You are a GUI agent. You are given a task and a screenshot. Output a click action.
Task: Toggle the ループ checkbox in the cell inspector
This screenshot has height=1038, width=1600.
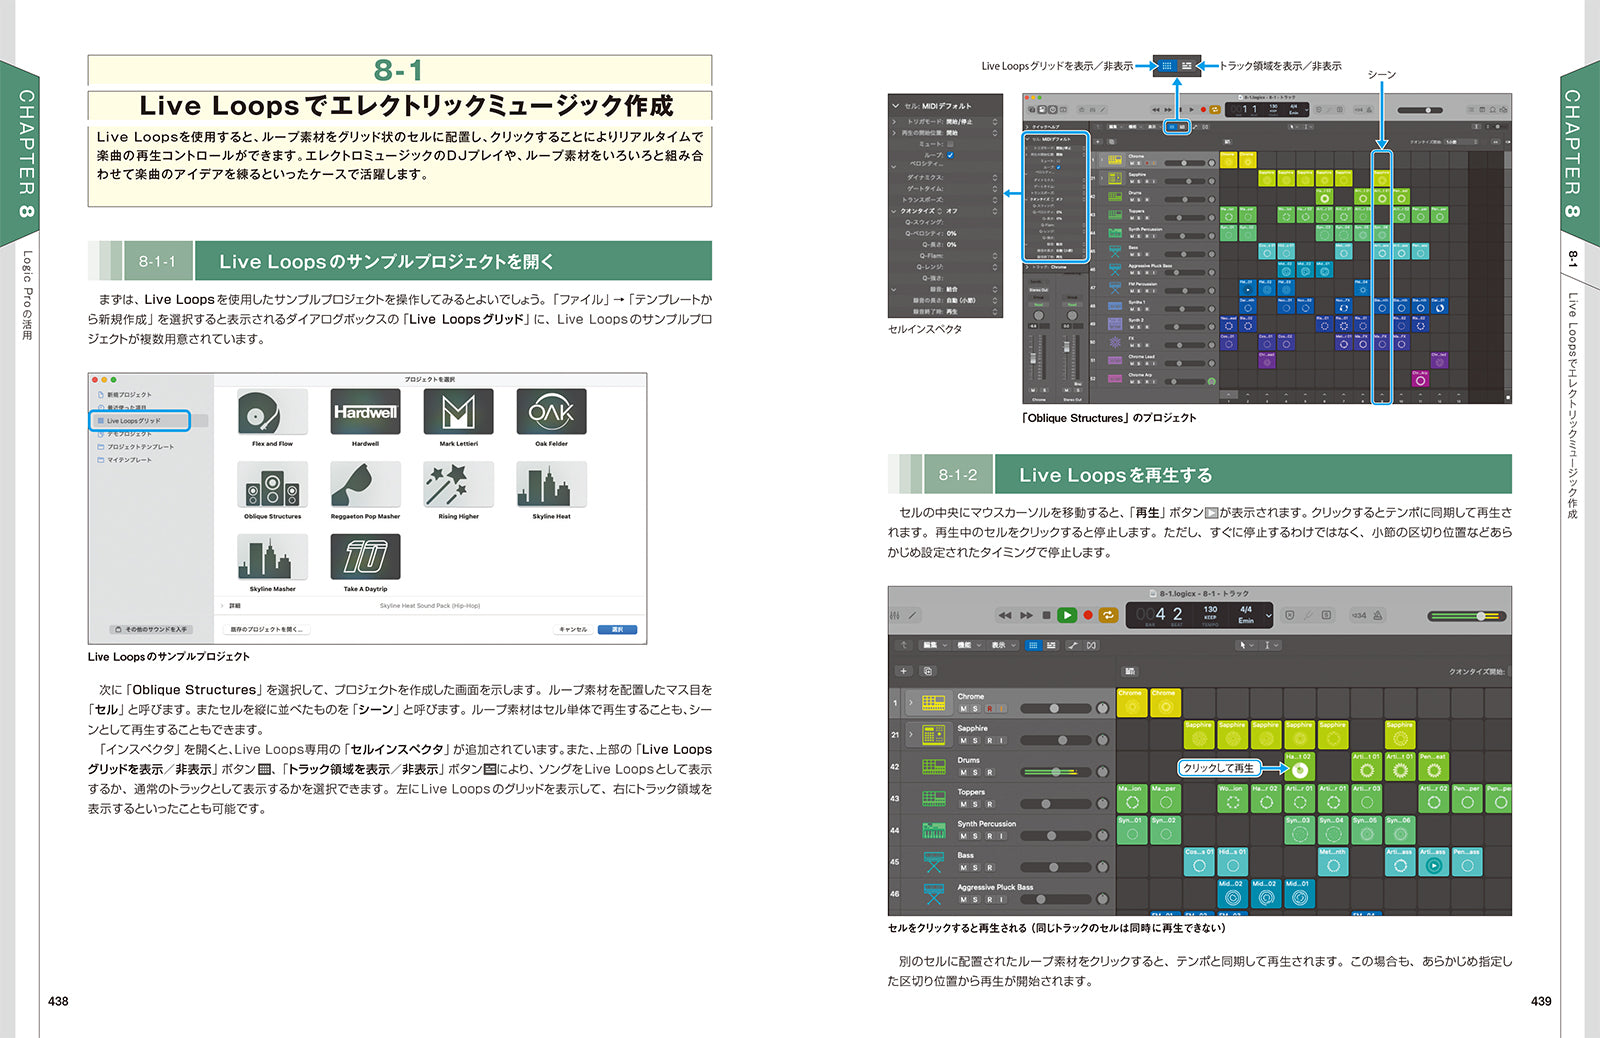(950, 155)
